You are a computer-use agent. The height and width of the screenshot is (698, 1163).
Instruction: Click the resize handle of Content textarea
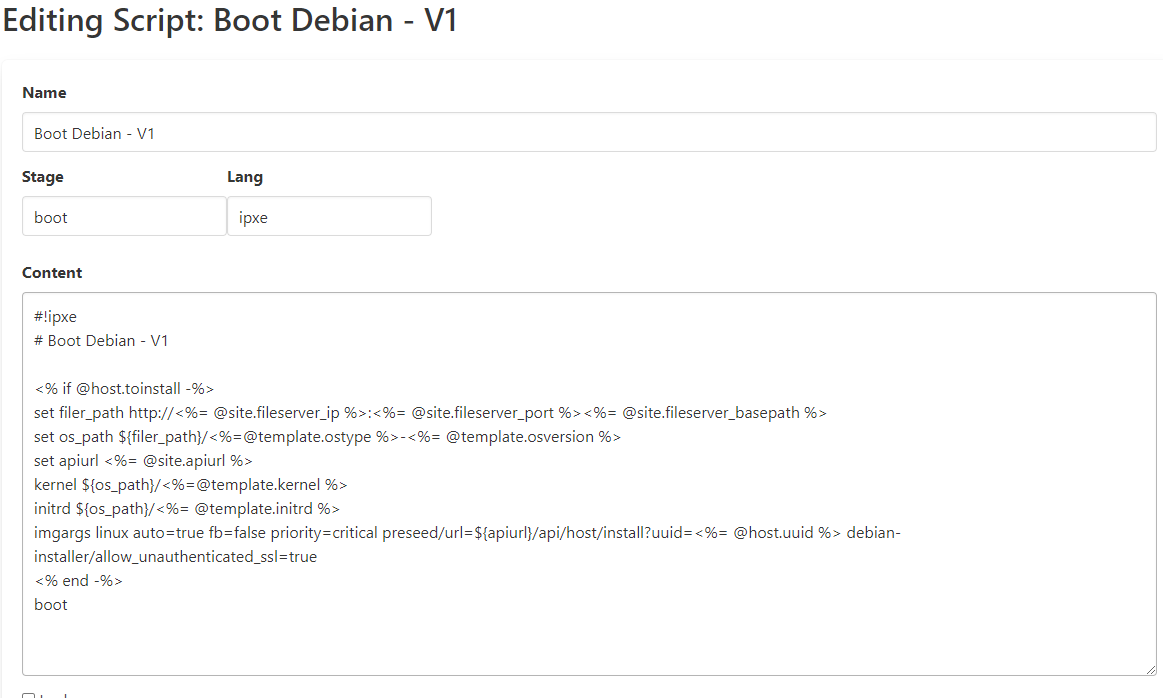tap(1150, 669)
